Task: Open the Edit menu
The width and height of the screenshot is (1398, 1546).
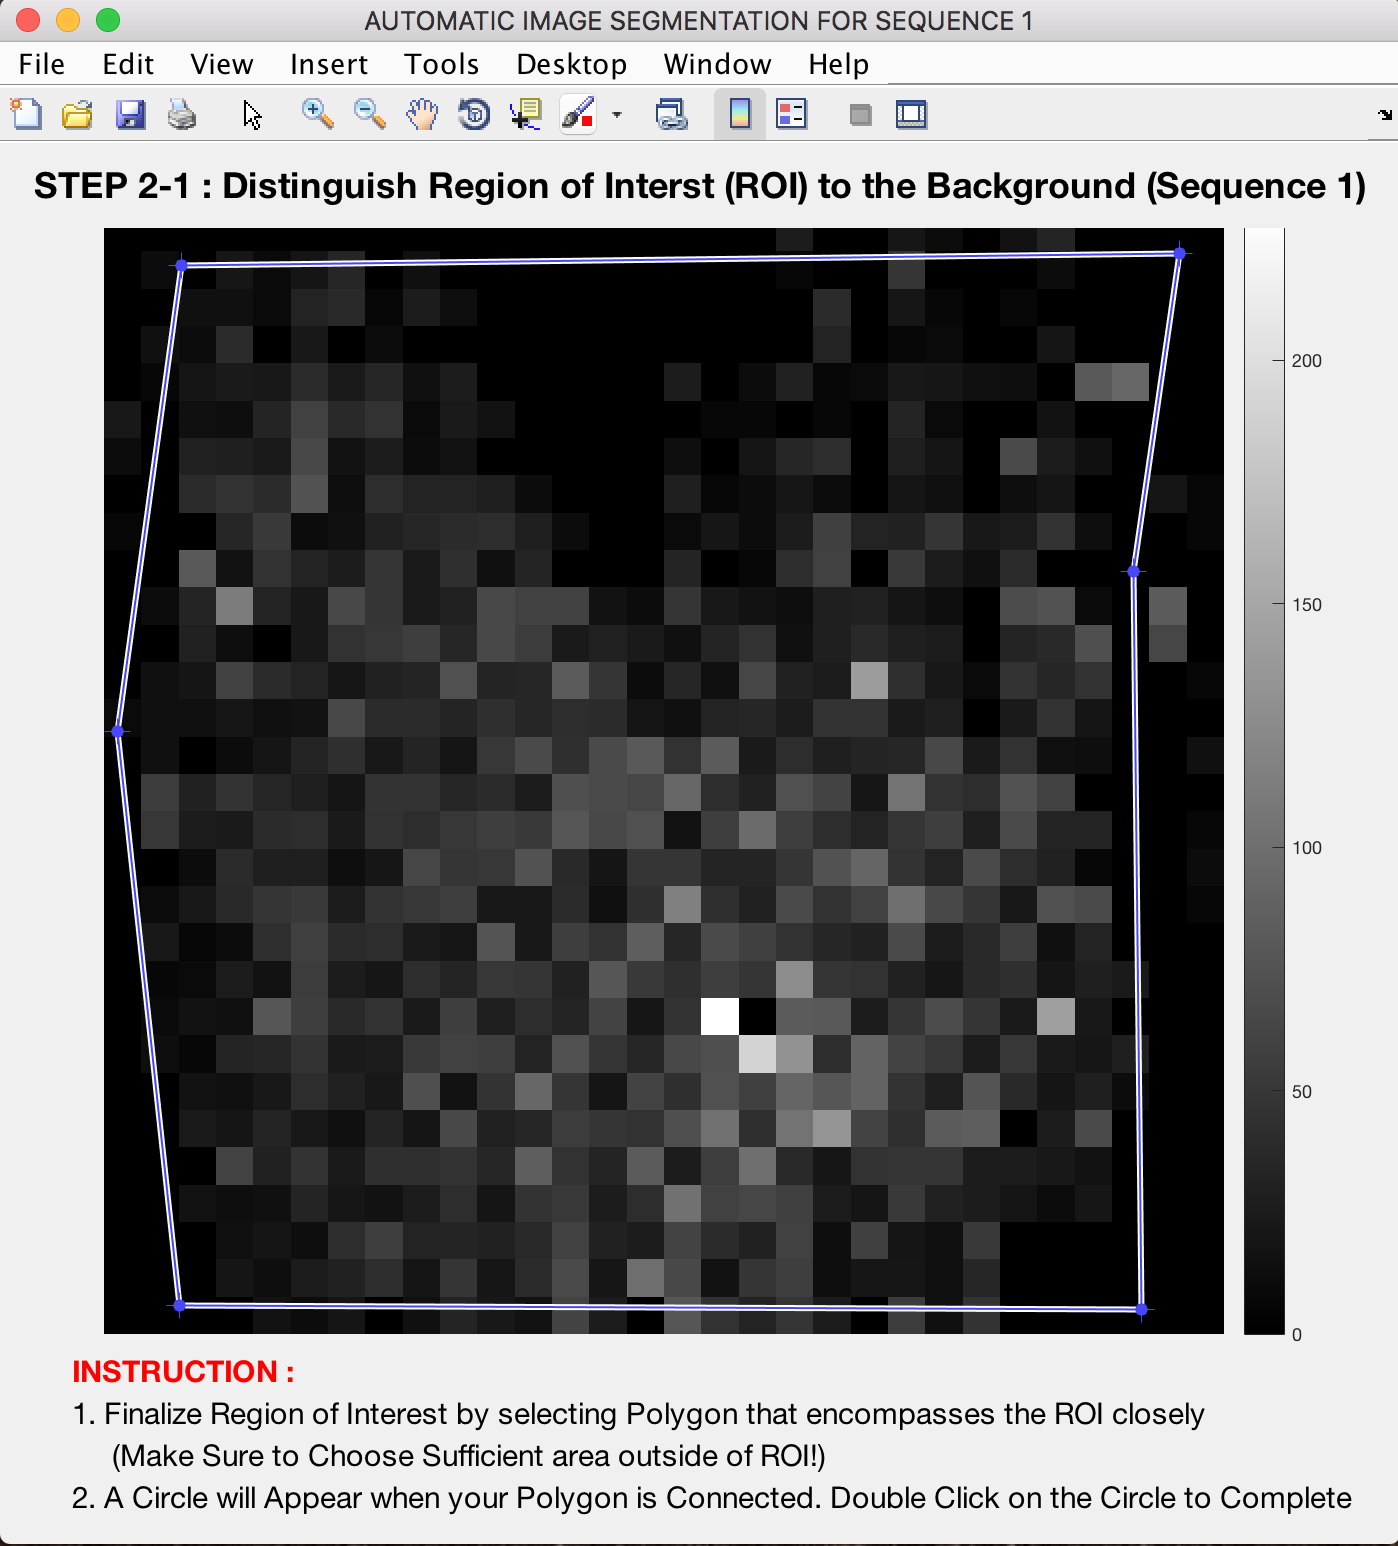Action: click(x=128, y=64)
